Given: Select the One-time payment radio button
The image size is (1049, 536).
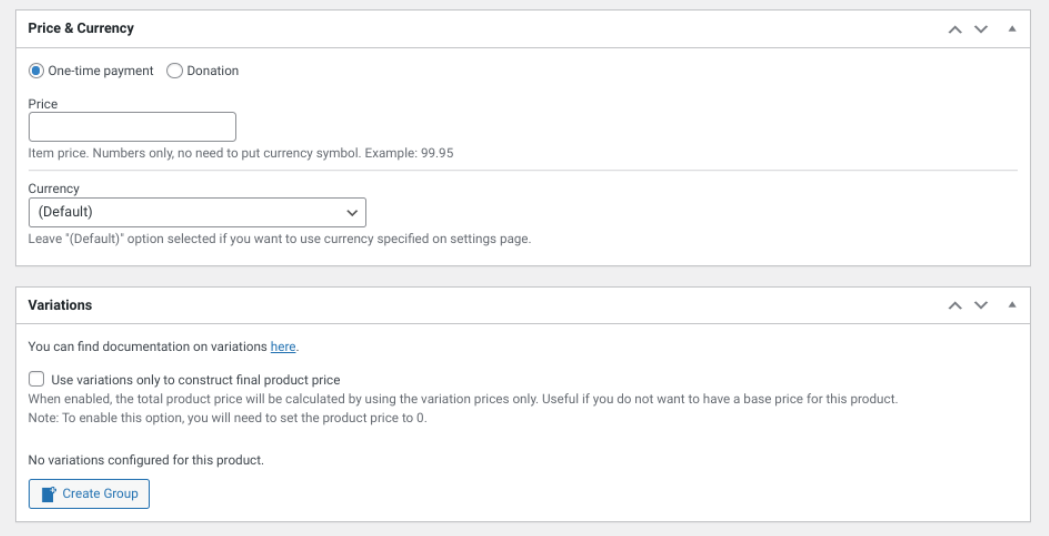Looking at the screenshot, I should [36, 71].
